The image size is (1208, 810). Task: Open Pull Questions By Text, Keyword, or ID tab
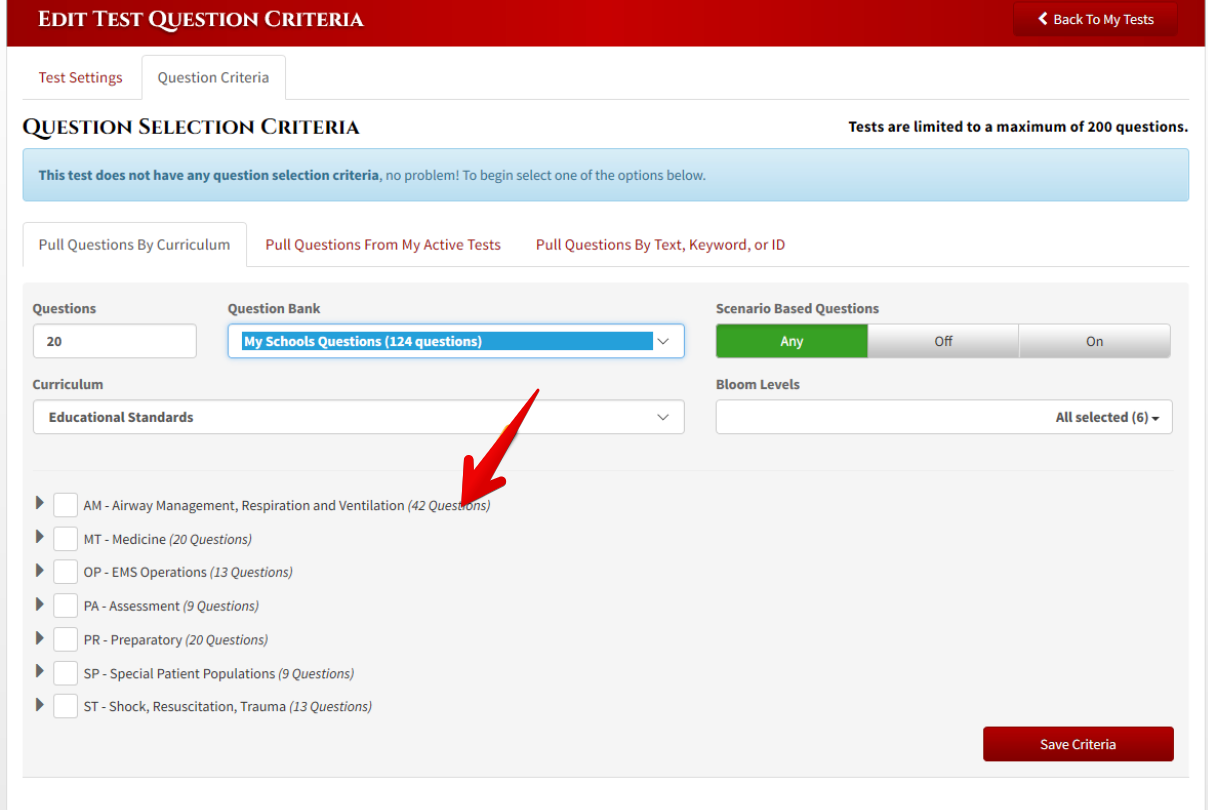click(x=660, y=244)
